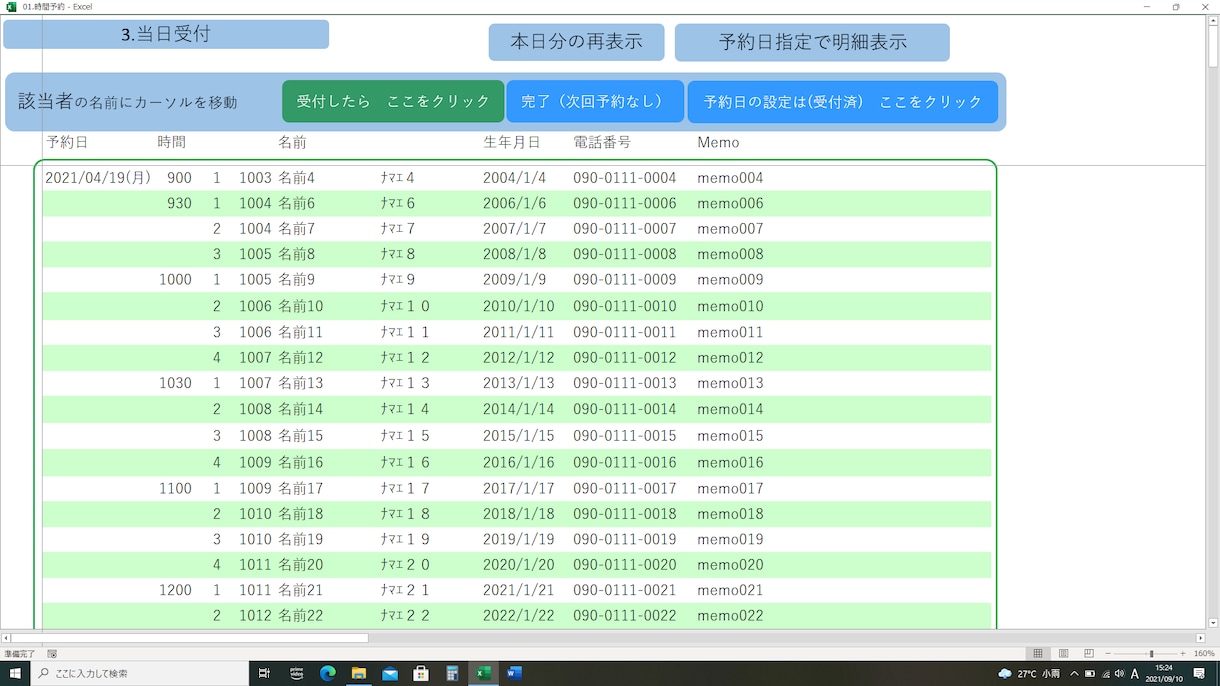Click birthdate cell 2013/1/13
Viewport: 1220px width, 686px height.
click(518, 383)
